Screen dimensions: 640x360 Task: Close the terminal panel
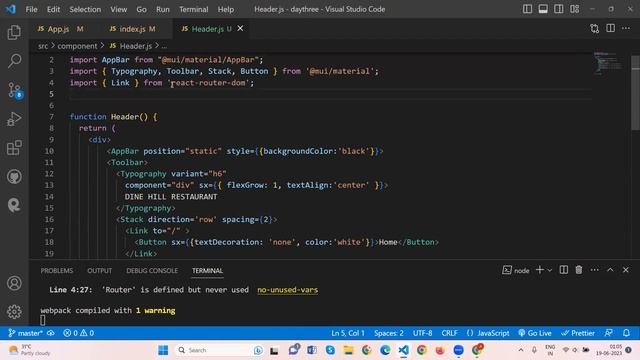pos(626,270)
